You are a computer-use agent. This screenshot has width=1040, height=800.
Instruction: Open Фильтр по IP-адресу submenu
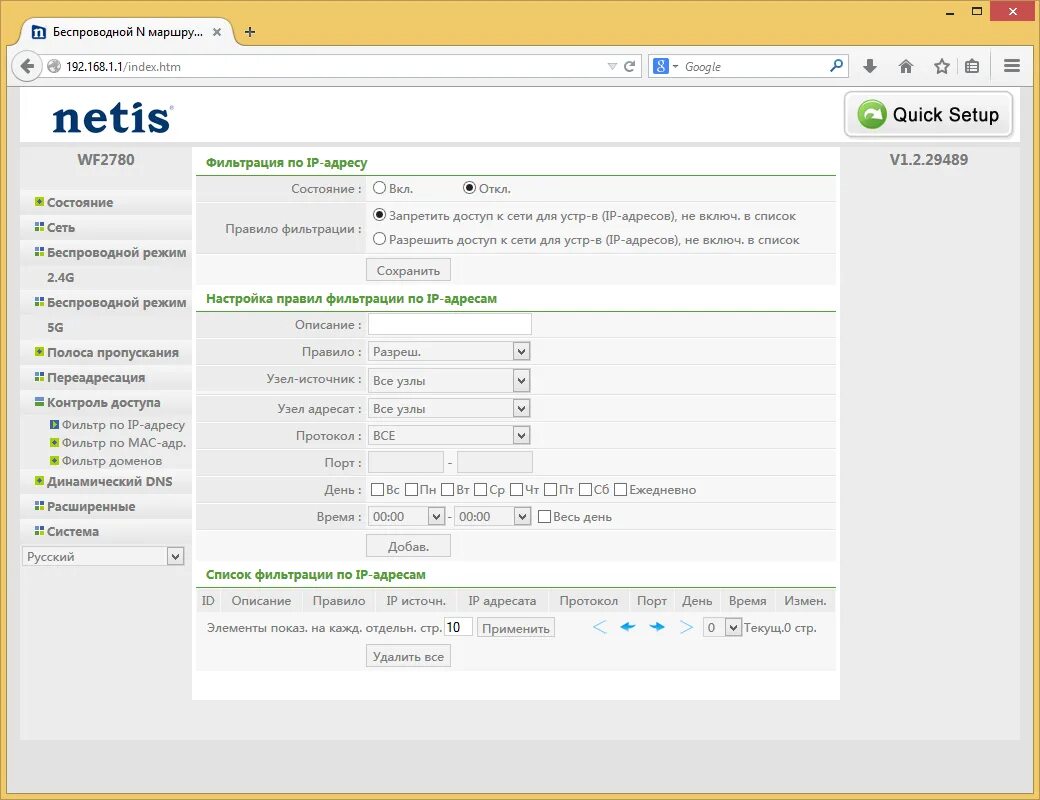123,425
